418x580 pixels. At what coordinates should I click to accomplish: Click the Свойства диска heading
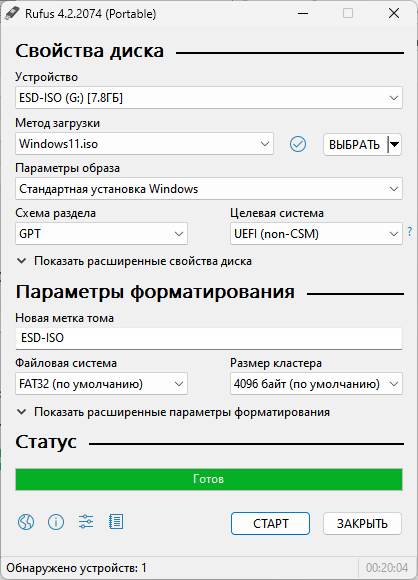click(x=90, y=51)
